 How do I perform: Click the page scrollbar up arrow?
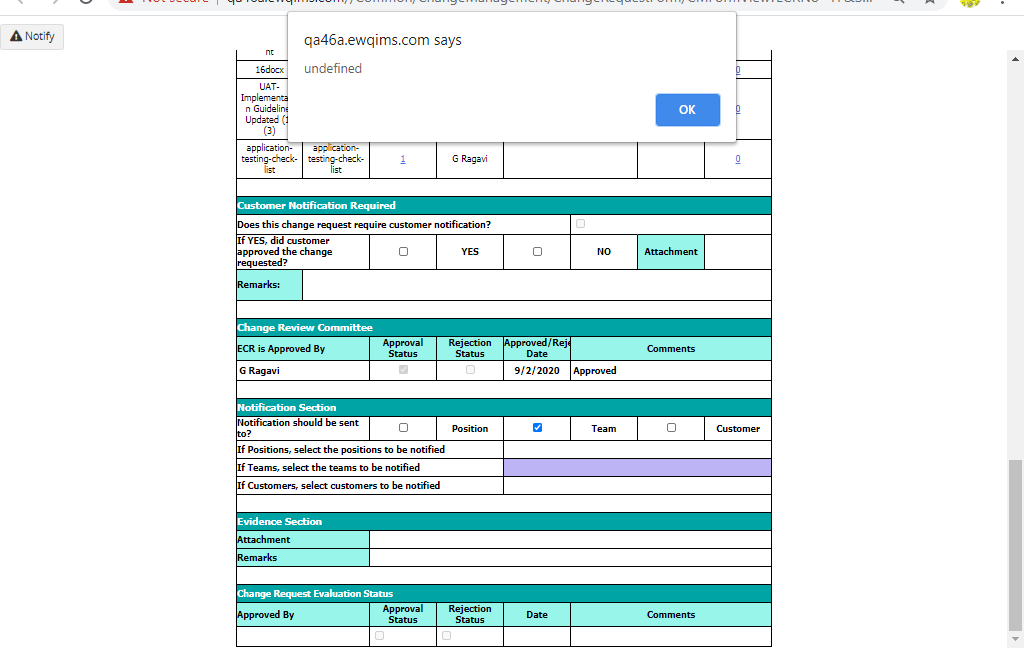[1015, 59]
